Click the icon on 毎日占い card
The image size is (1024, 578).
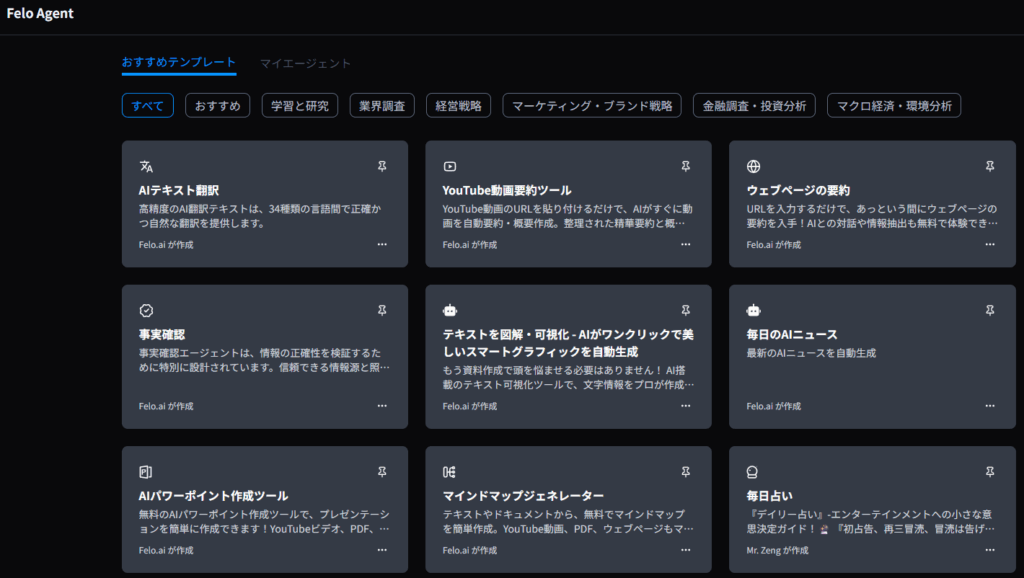(754, 472)
